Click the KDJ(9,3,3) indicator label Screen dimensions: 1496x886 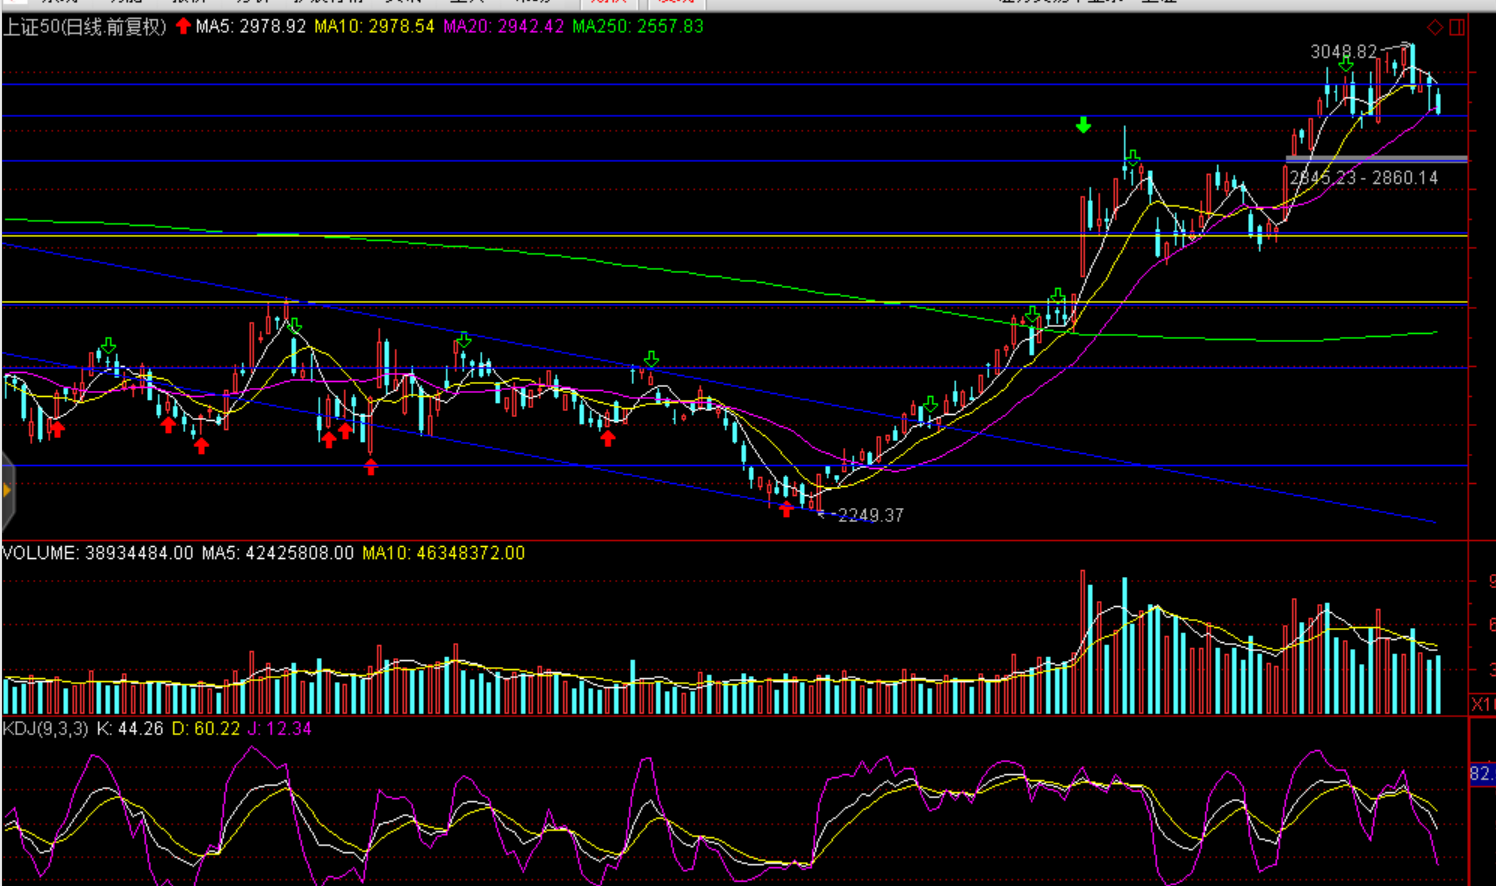[46, 729]
